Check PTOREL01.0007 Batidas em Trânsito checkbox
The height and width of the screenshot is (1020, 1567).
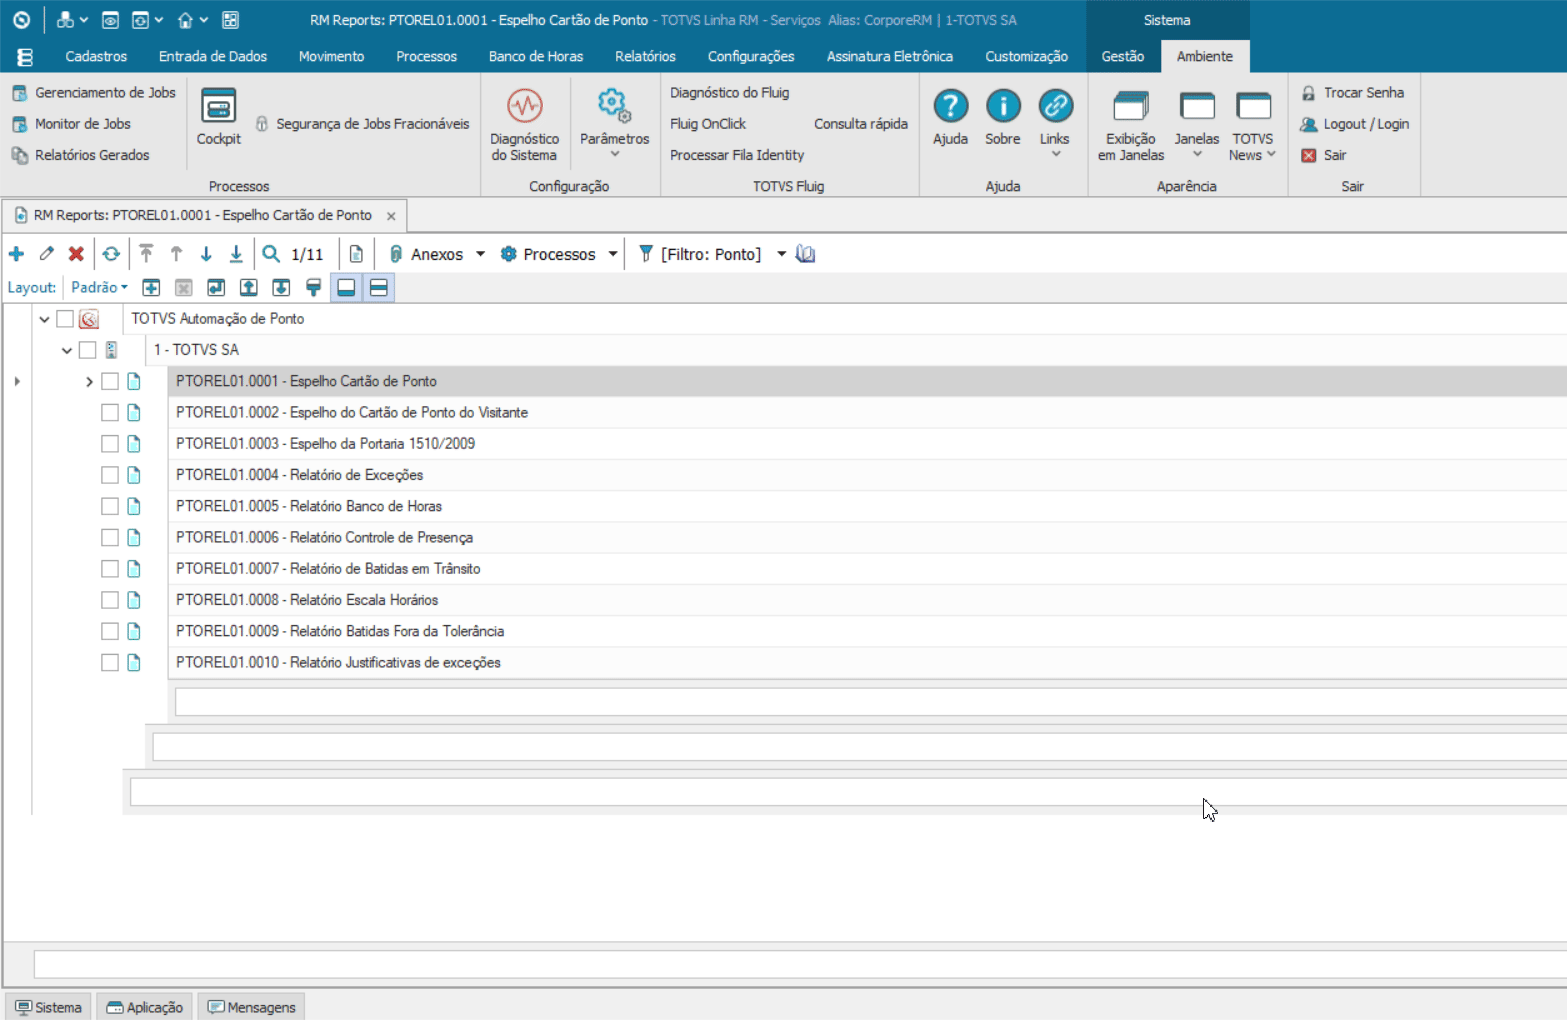110,569
